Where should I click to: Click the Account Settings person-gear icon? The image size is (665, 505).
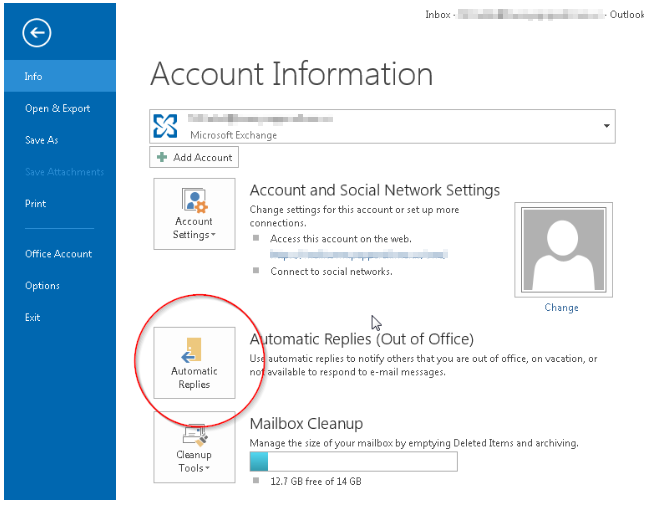pos(195,200)
